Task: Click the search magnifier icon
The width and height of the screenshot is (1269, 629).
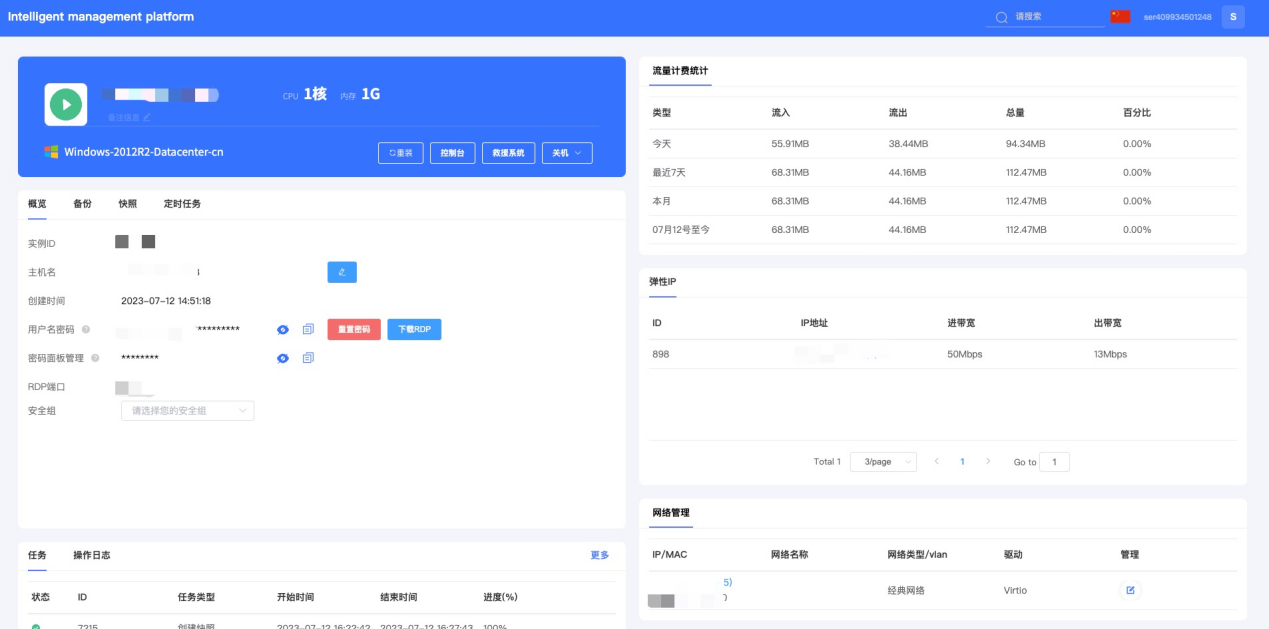Action: point(1002,17)
